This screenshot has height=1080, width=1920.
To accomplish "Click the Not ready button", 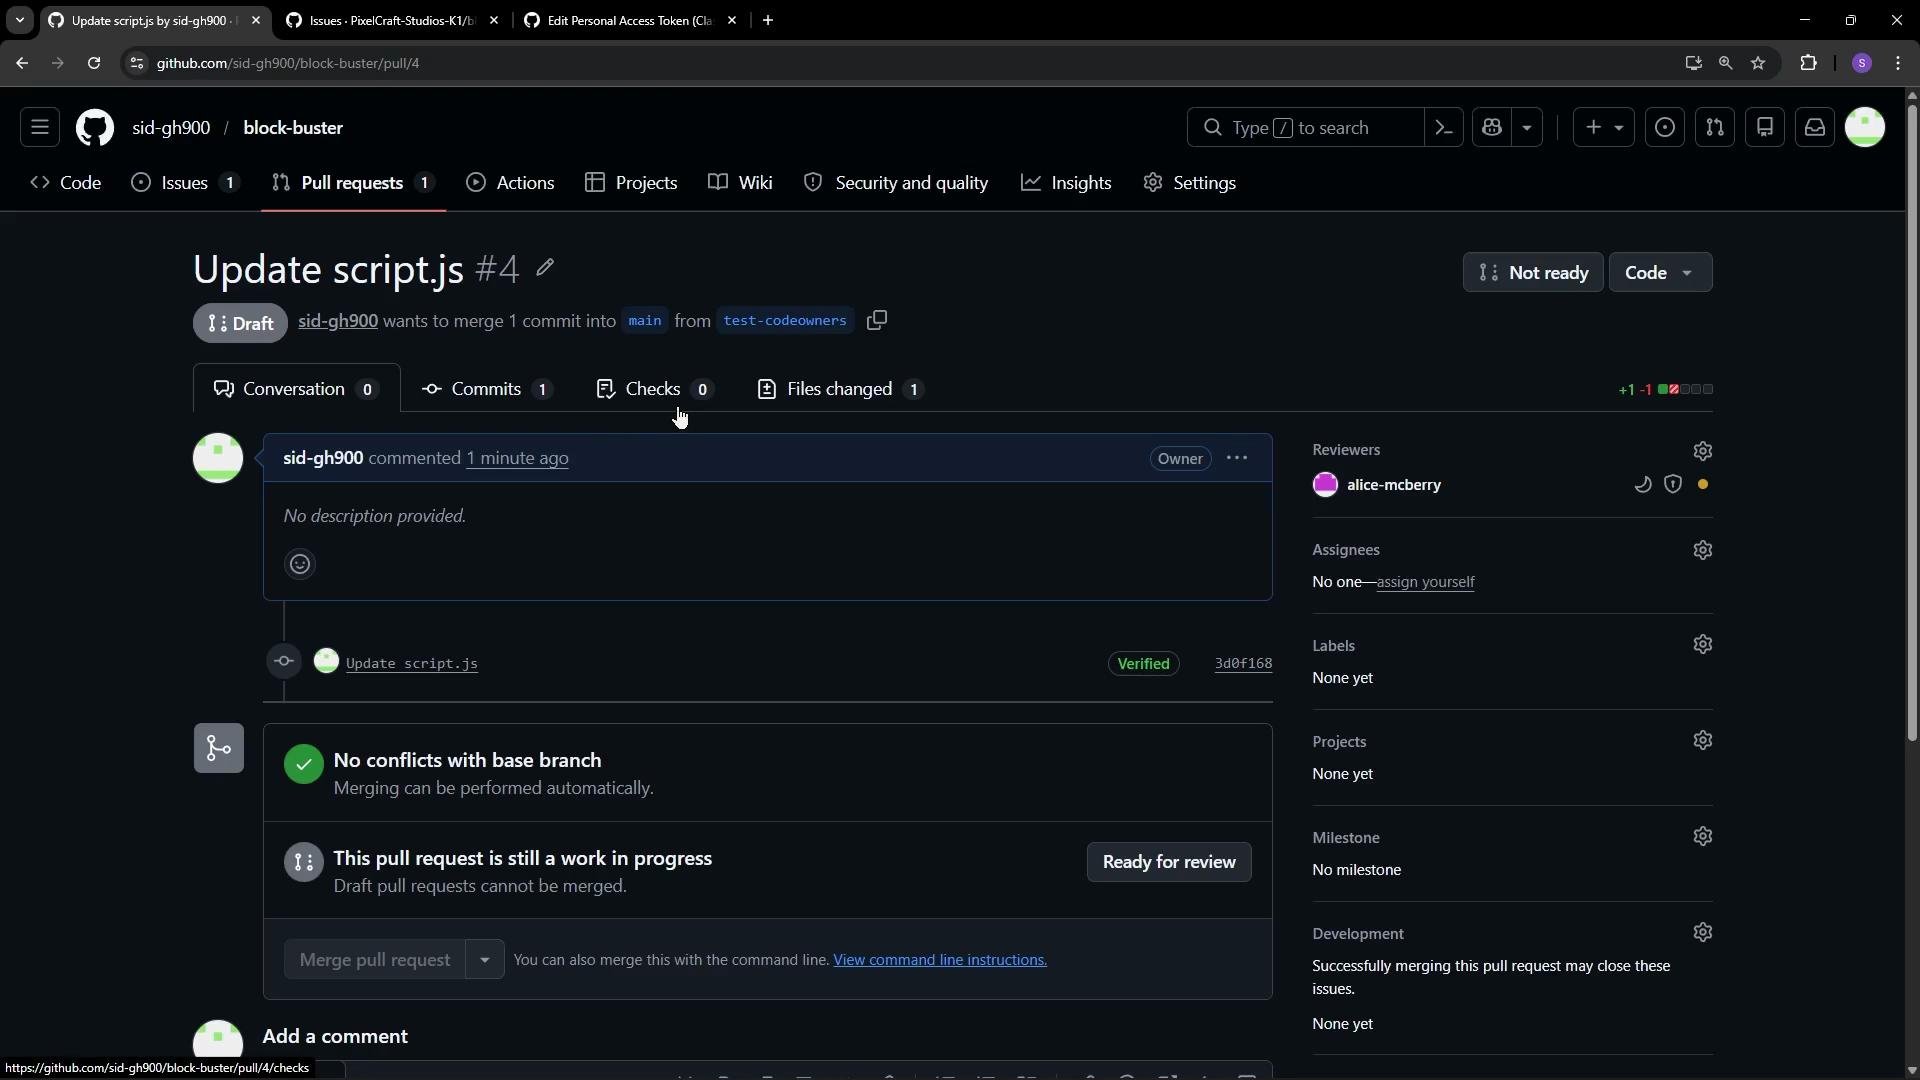I will coord(1533,273).
